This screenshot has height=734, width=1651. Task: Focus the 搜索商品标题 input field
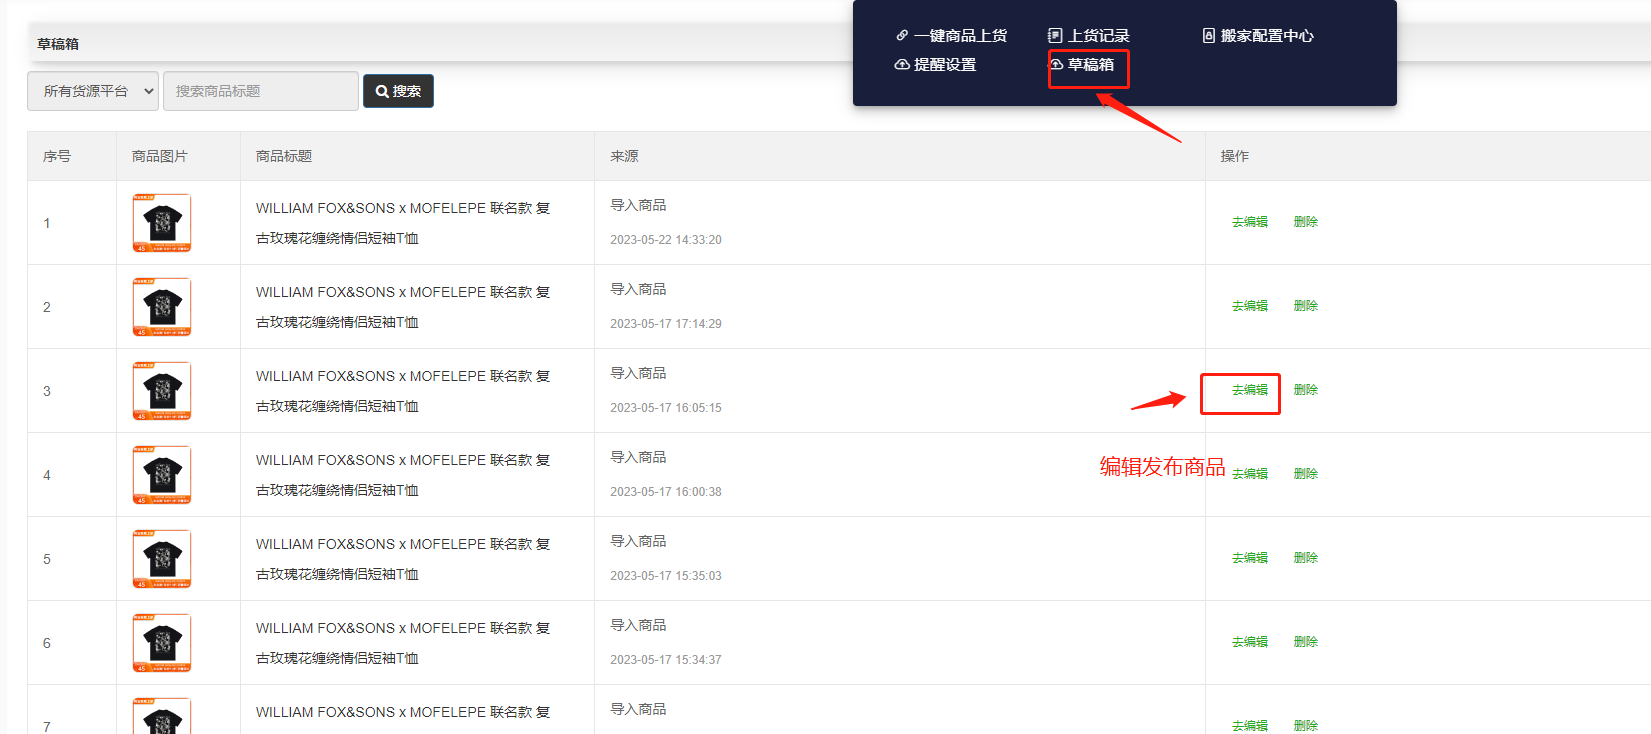(x=260, y=91)
